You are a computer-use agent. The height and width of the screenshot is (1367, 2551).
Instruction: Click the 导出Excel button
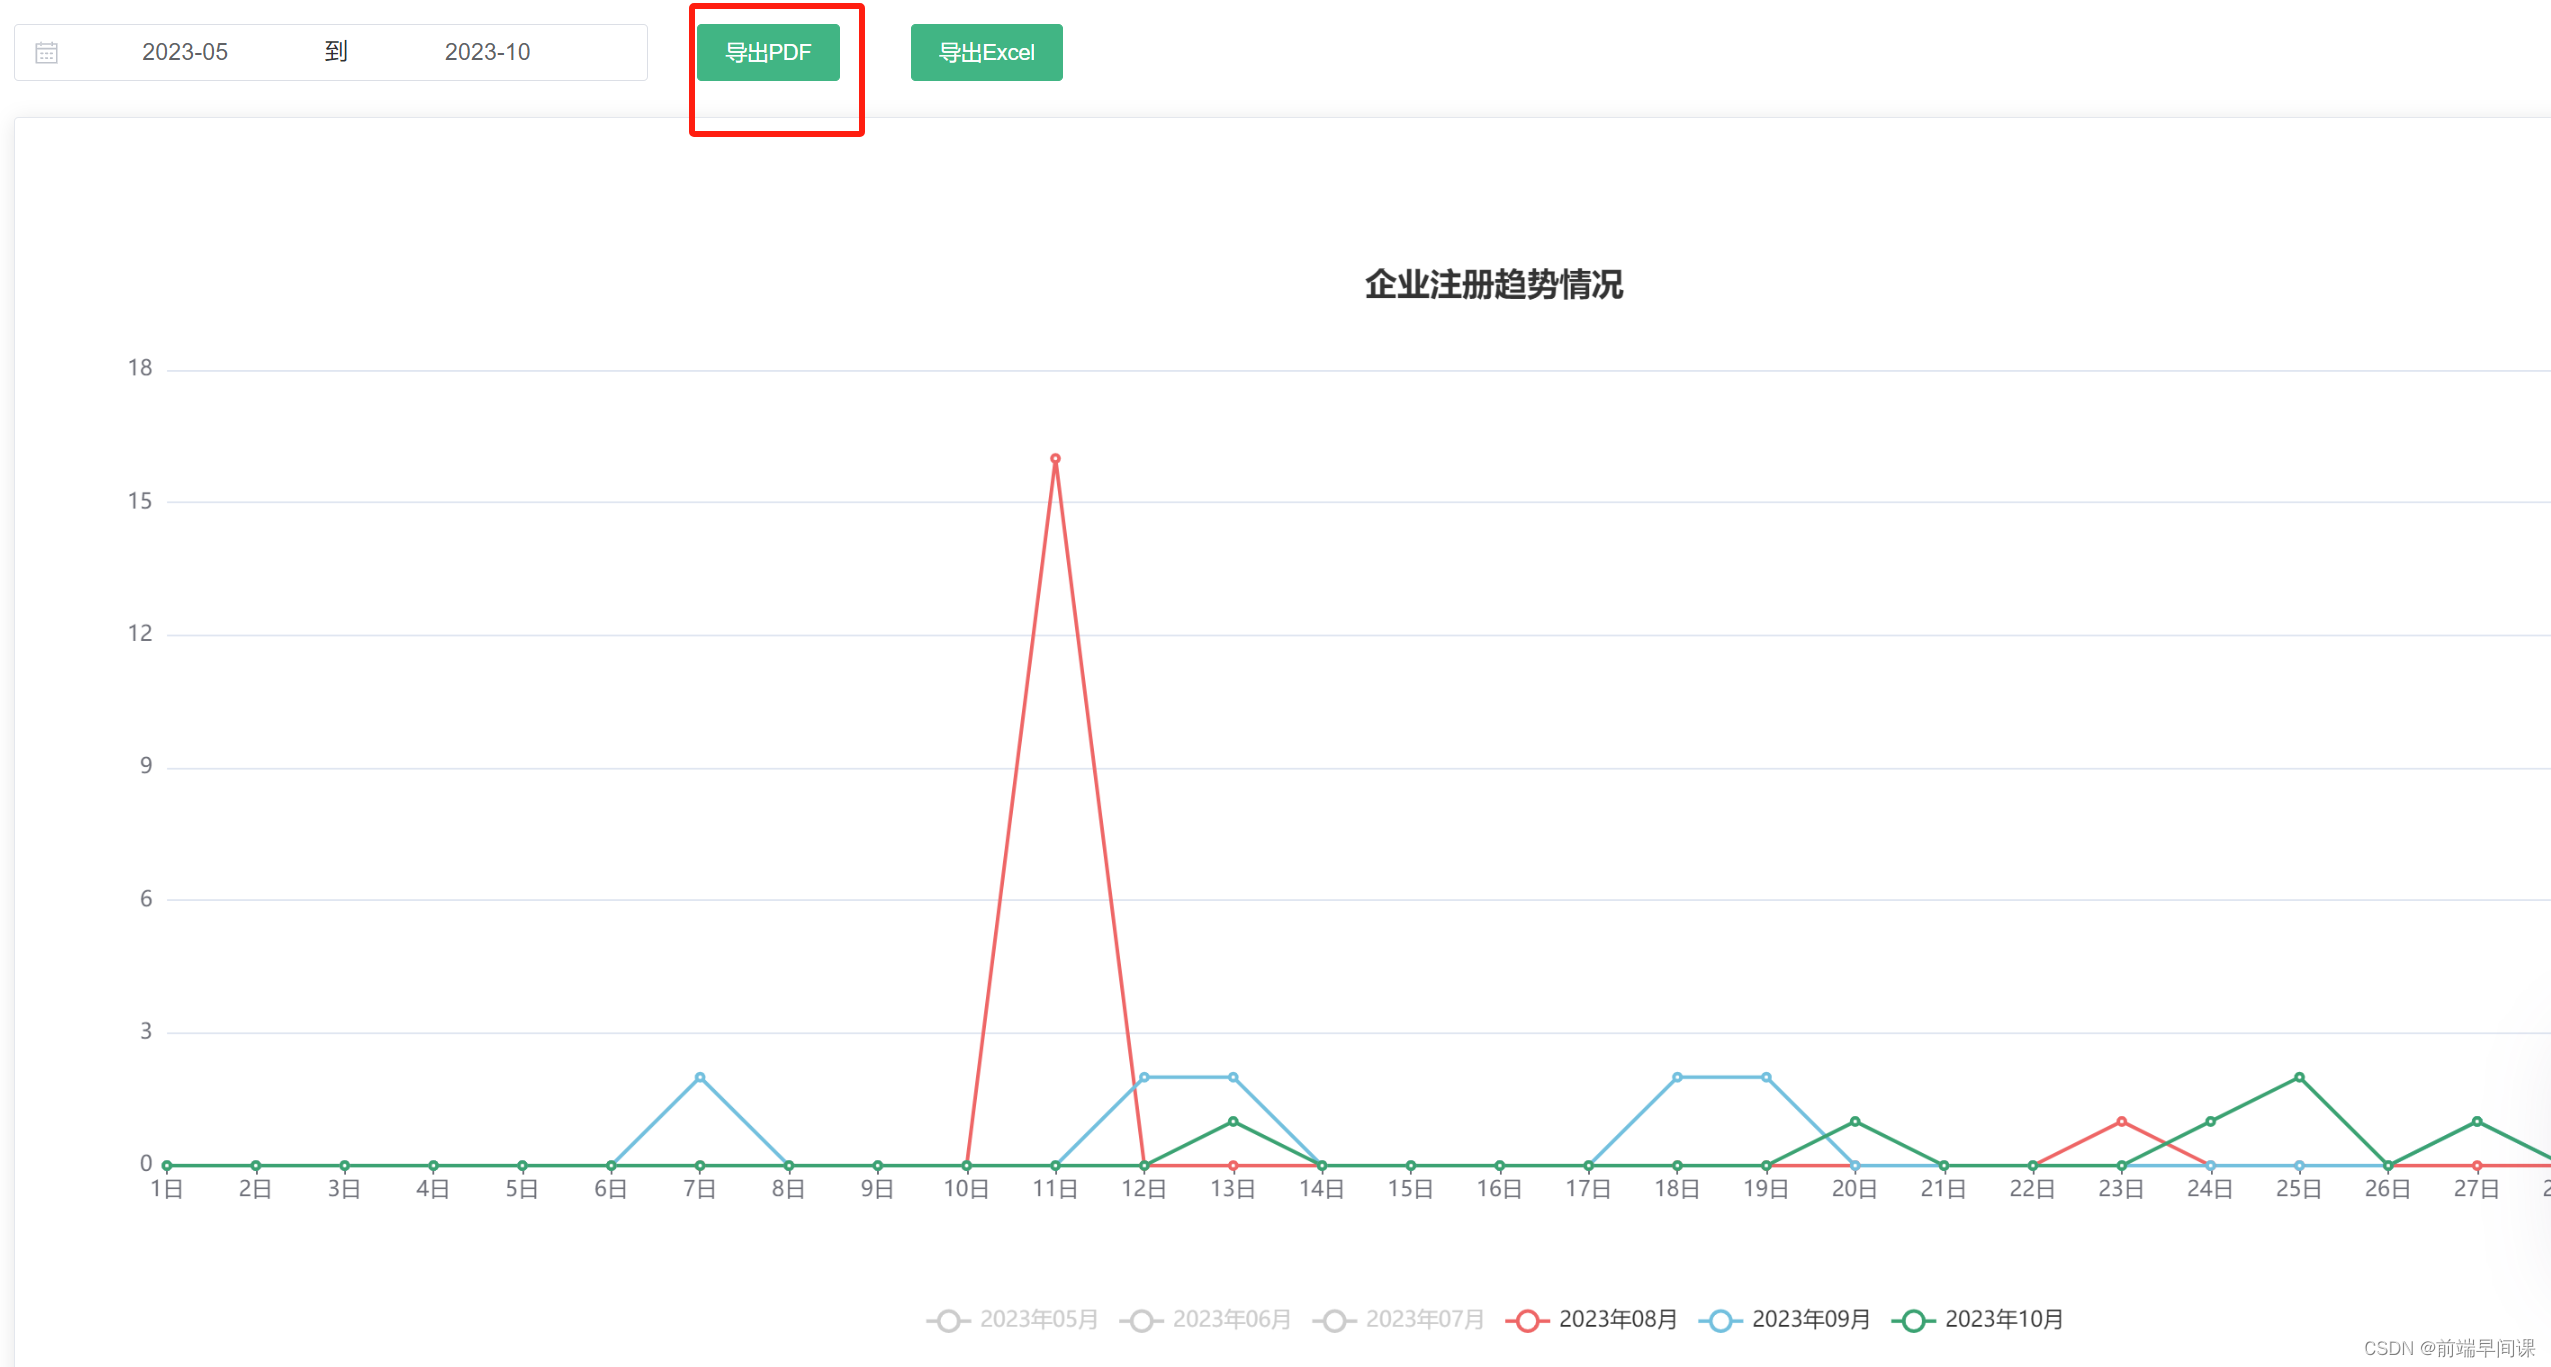(x=986, y=52)
